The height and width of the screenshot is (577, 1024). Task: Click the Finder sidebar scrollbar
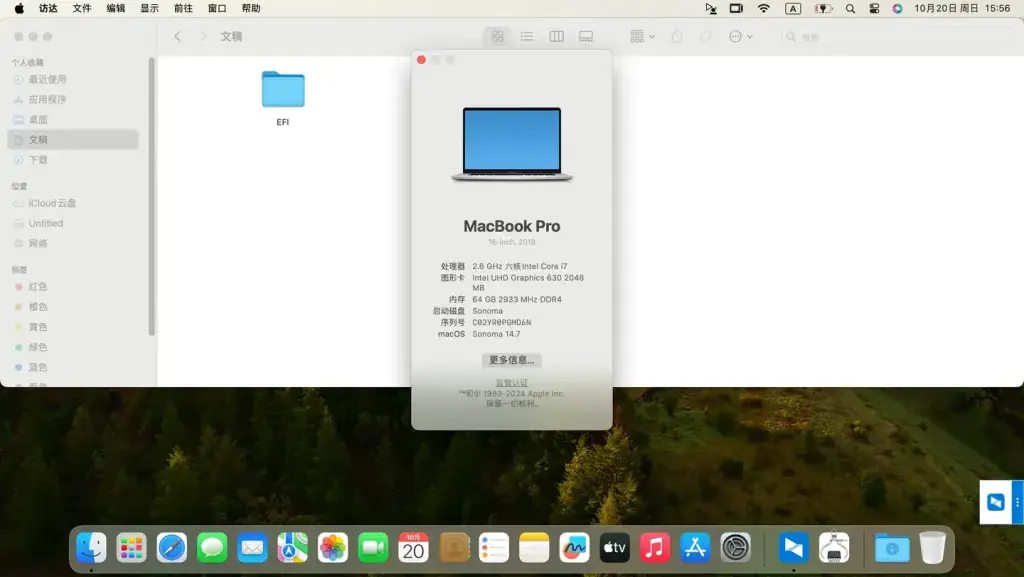[x=152, y=196]
